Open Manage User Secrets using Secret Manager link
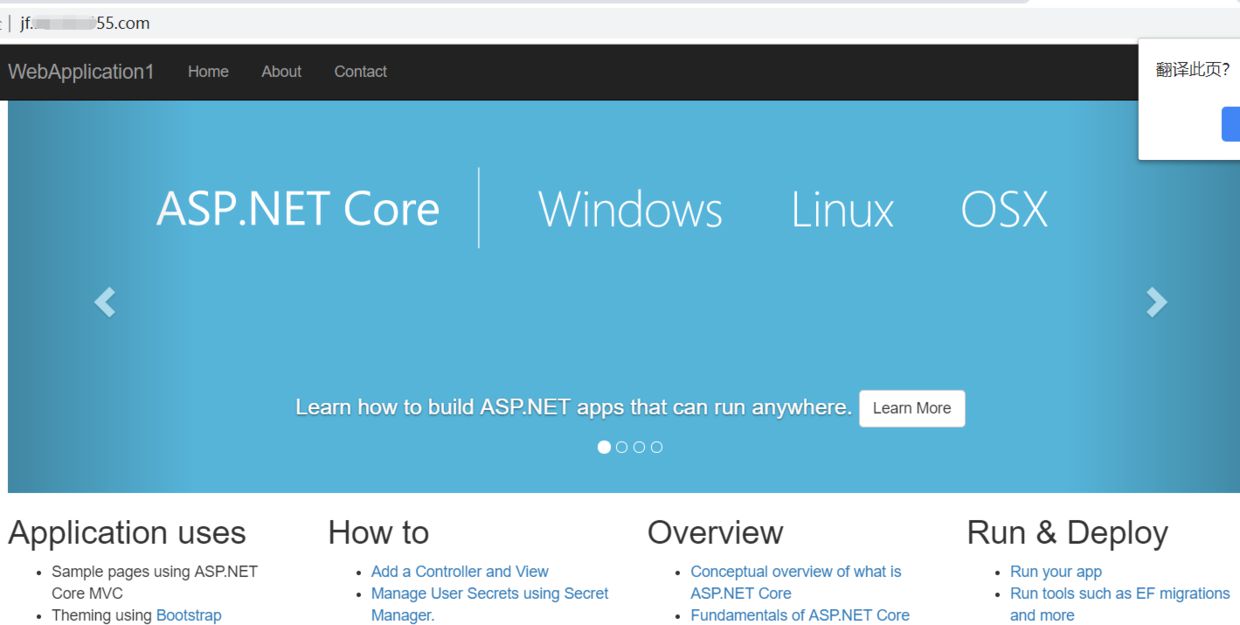1240x625 pixels. tap(490, 604)
